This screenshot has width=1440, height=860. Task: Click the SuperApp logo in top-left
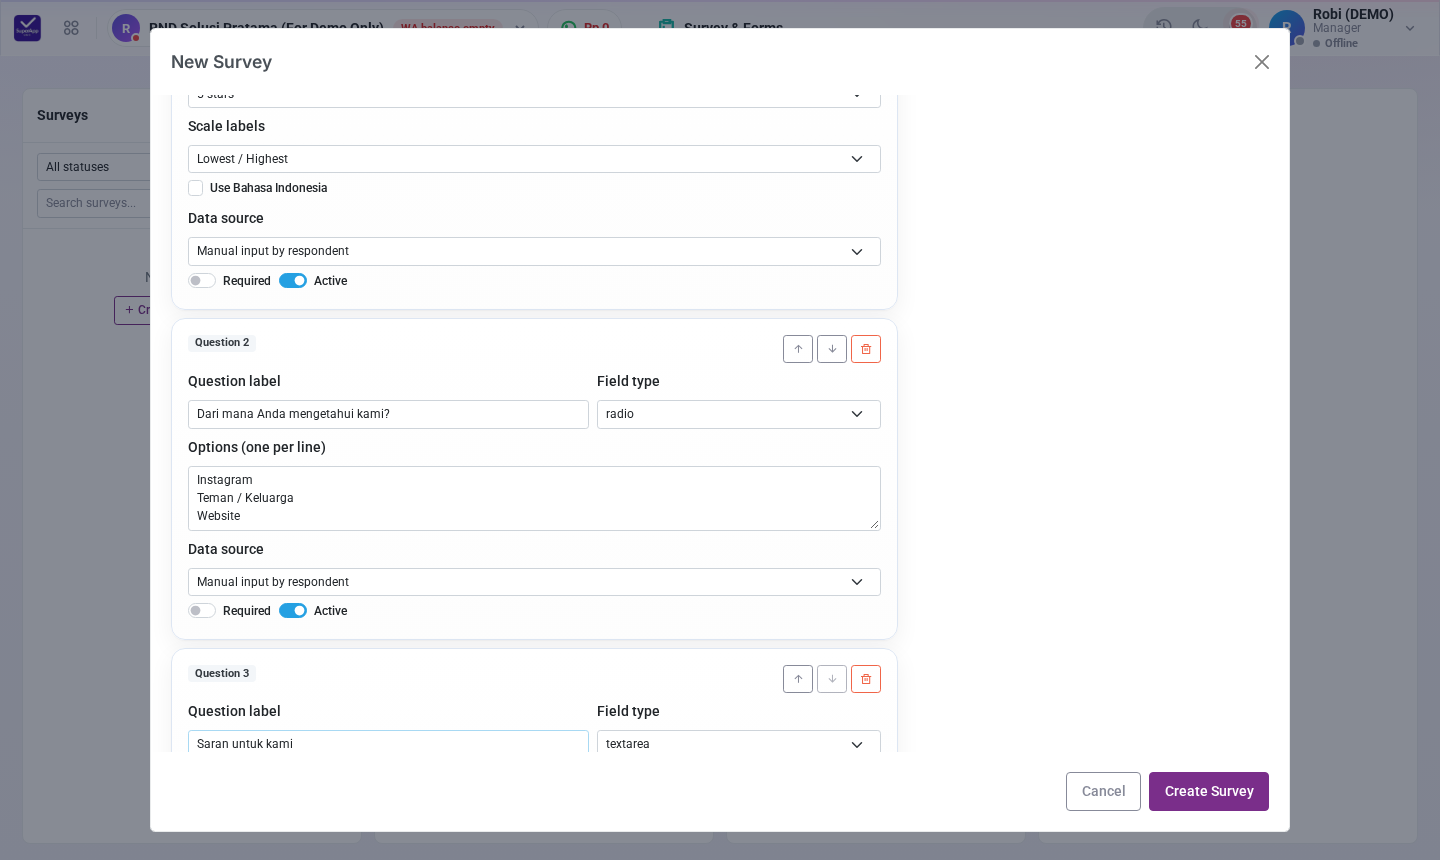point(28,28)
